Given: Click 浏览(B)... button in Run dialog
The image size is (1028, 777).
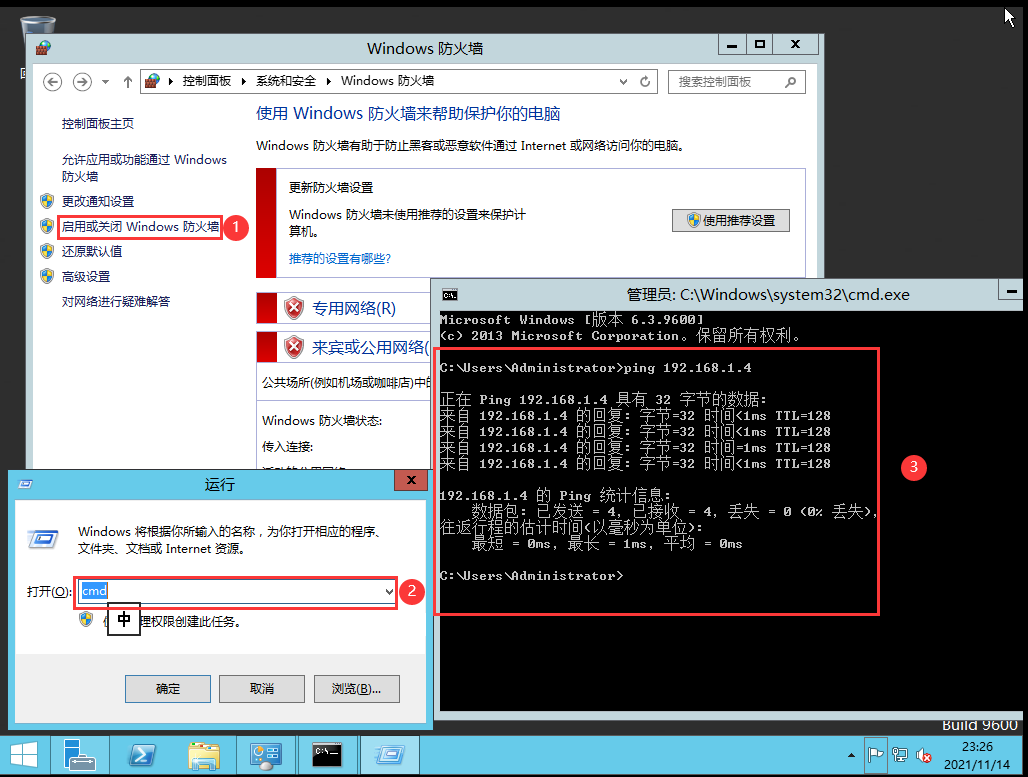Looking at the screenshot, I should pyautogui.click(x=357, y=688).
